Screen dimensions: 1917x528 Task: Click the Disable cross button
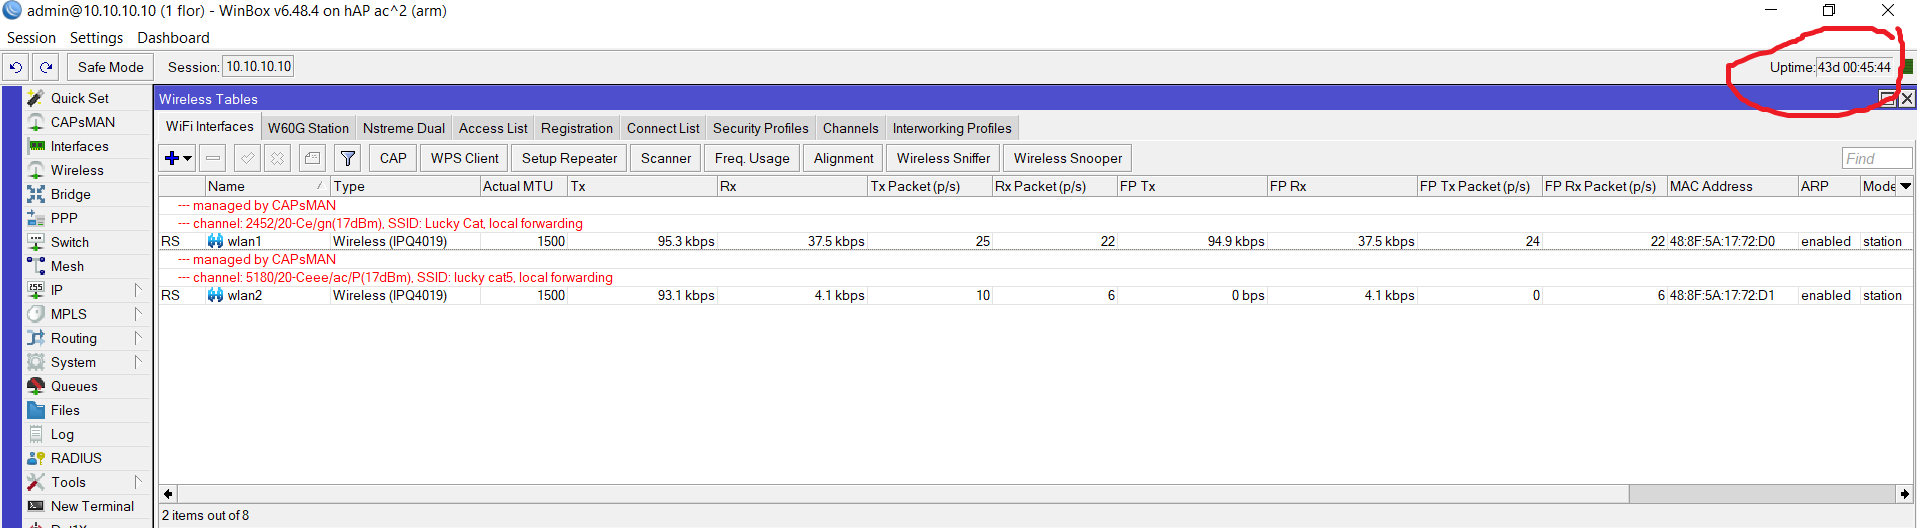point(278,158)
